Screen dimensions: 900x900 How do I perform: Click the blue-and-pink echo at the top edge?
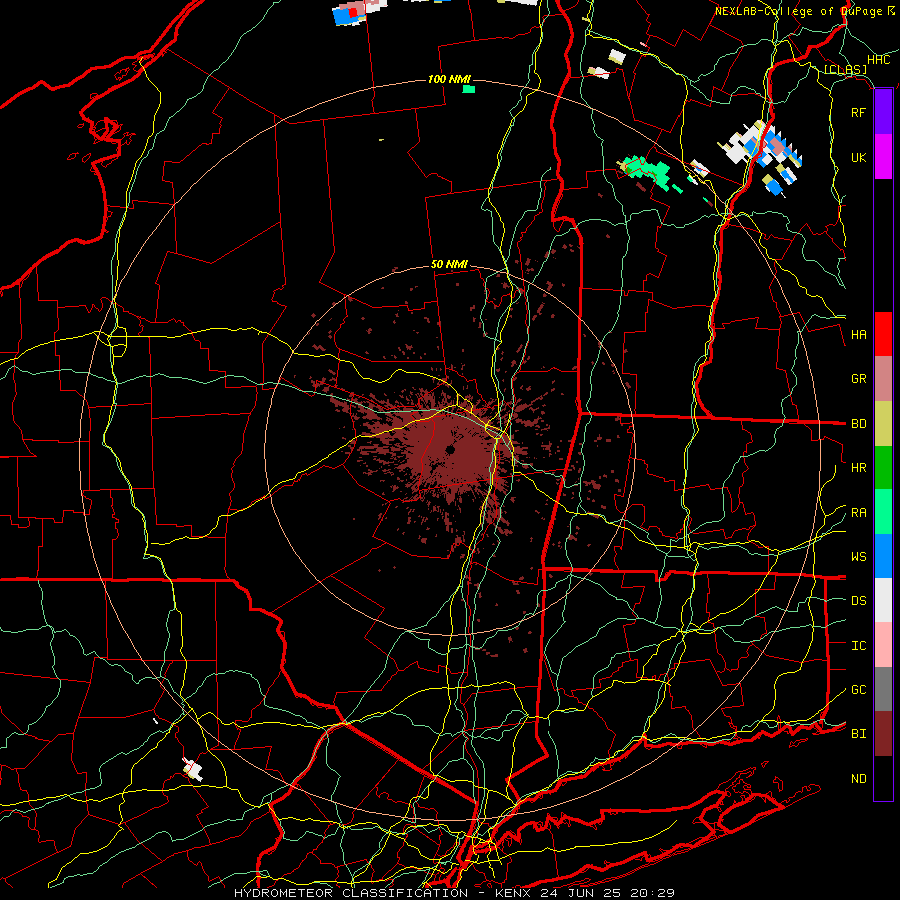359,11
